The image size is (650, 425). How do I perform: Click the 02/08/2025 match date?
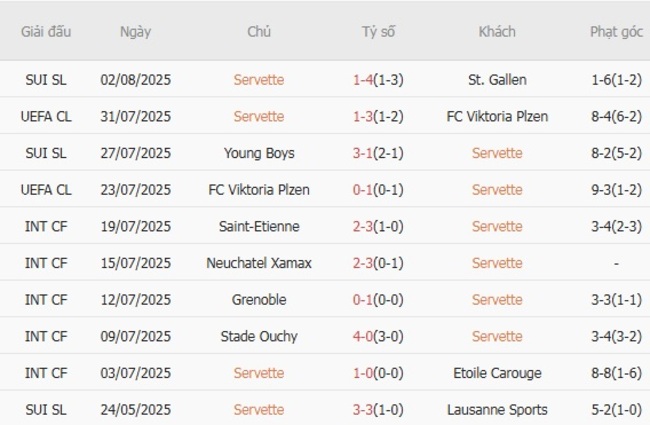pyautogui.click(x=135, y=80)
